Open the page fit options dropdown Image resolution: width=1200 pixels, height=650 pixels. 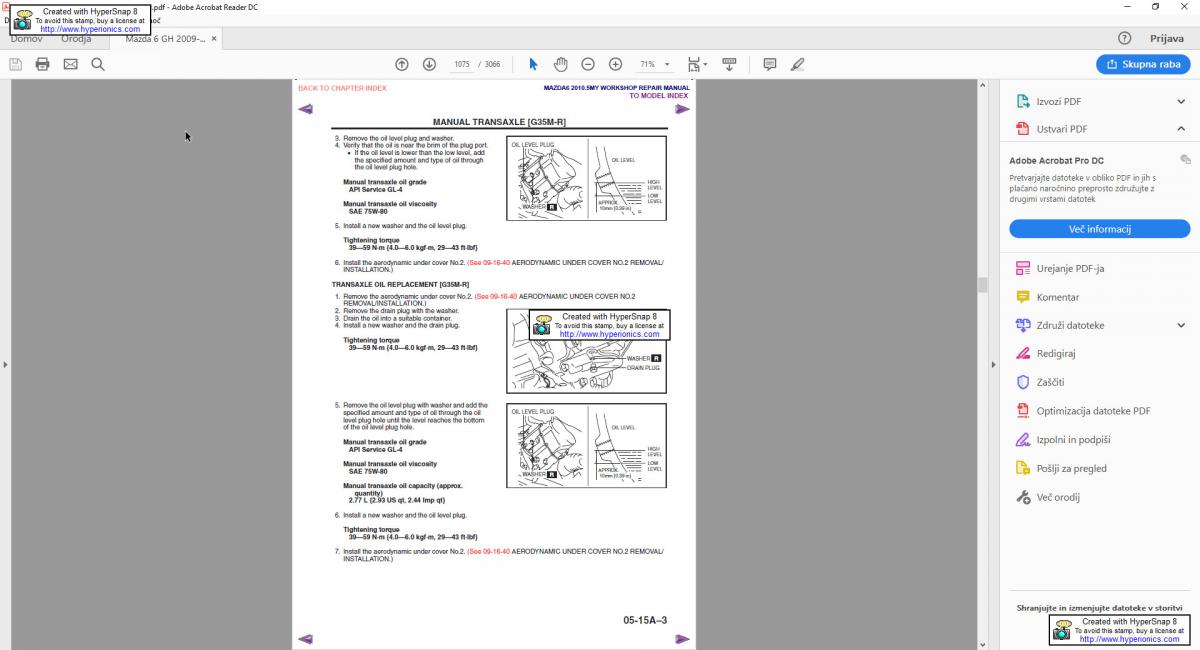coord(696,64)
